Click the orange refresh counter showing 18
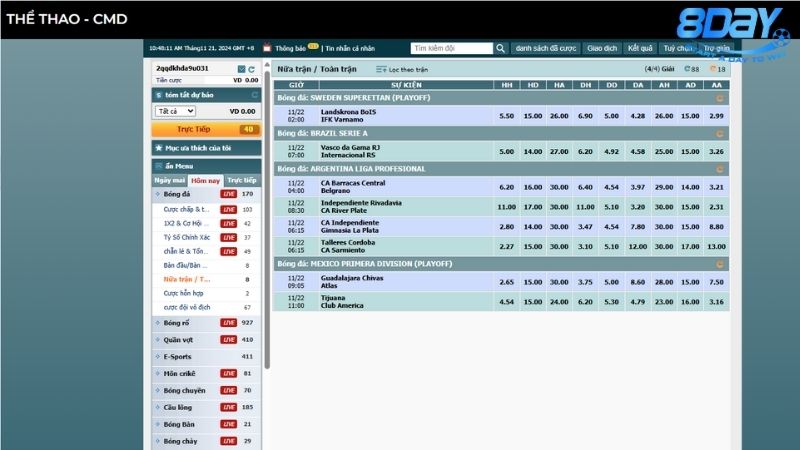 pos(717,69)
